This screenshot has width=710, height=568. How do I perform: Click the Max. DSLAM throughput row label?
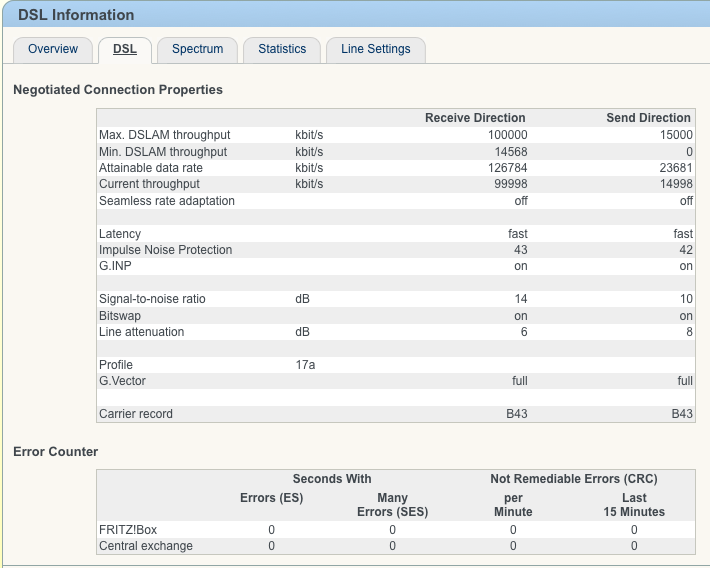164,135
